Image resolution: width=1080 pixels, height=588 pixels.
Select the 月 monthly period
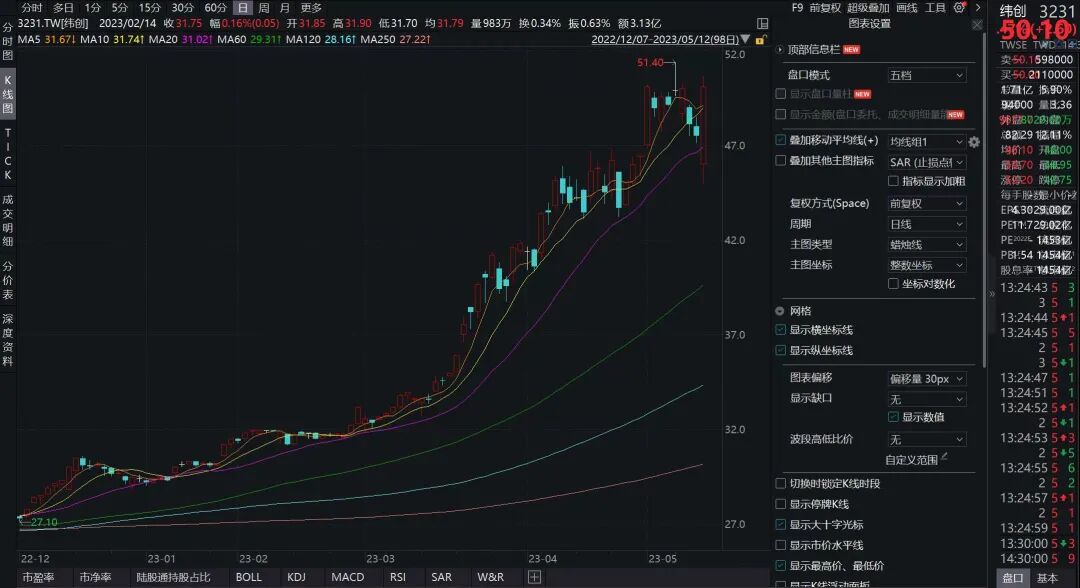coord(285,8)
